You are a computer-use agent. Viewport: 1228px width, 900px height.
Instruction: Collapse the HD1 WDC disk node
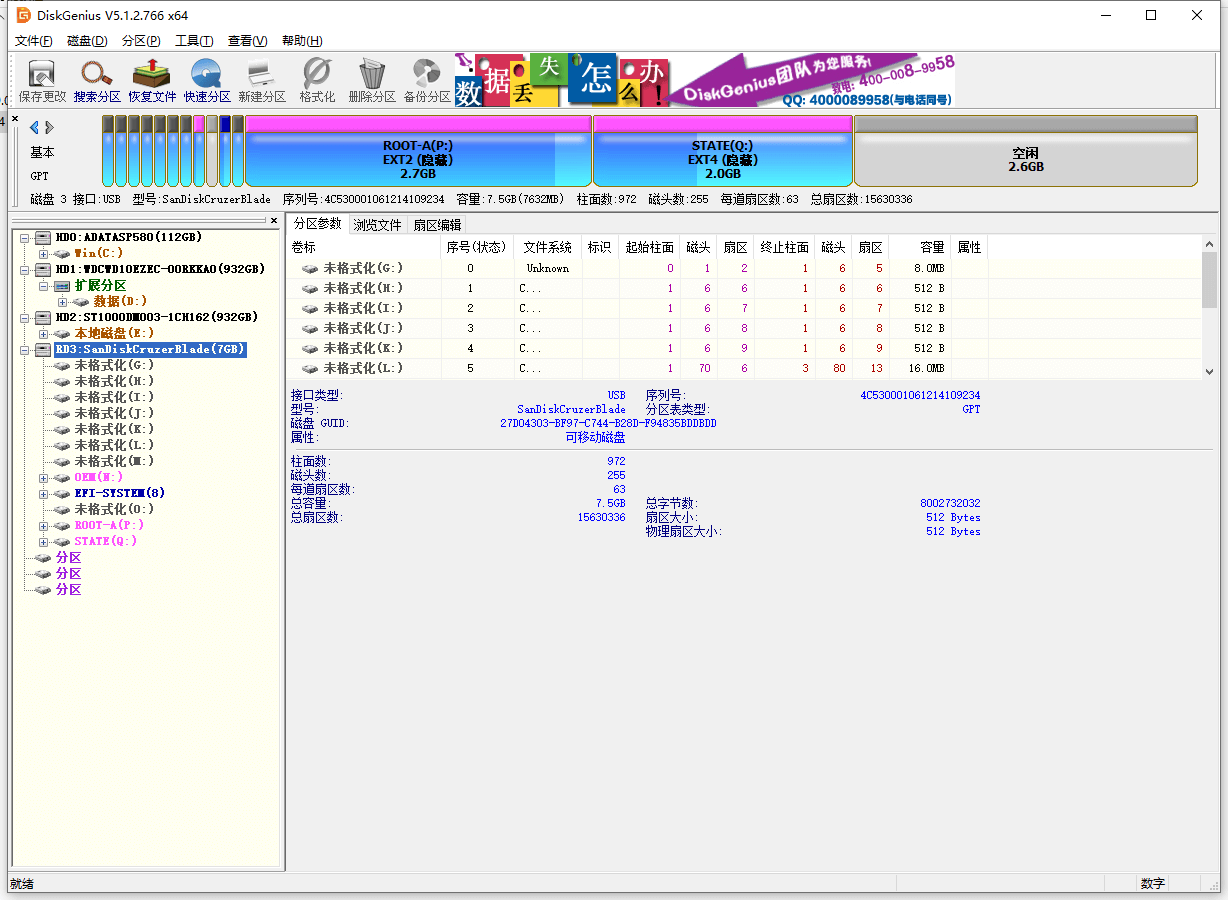click(25, 270)
